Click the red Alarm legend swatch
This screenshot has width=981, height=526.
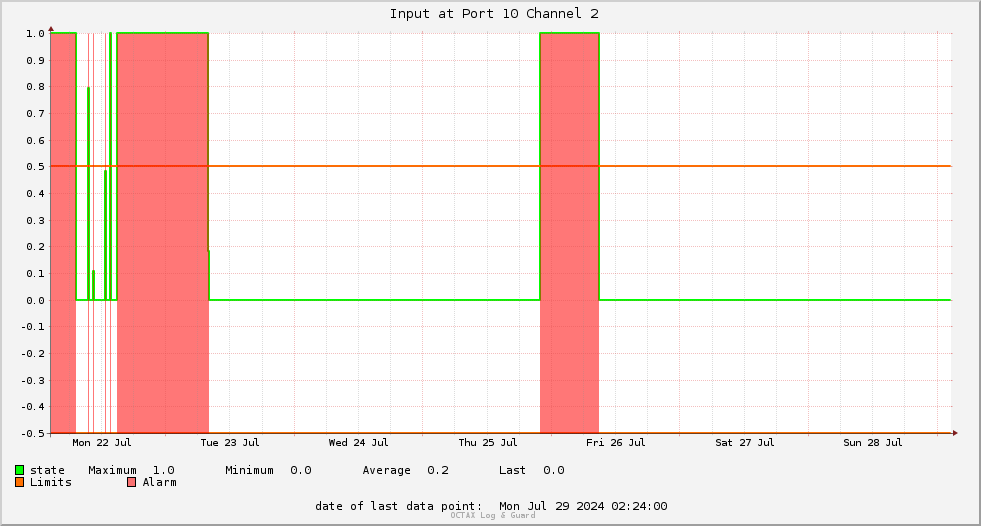[x=131, y=482]
